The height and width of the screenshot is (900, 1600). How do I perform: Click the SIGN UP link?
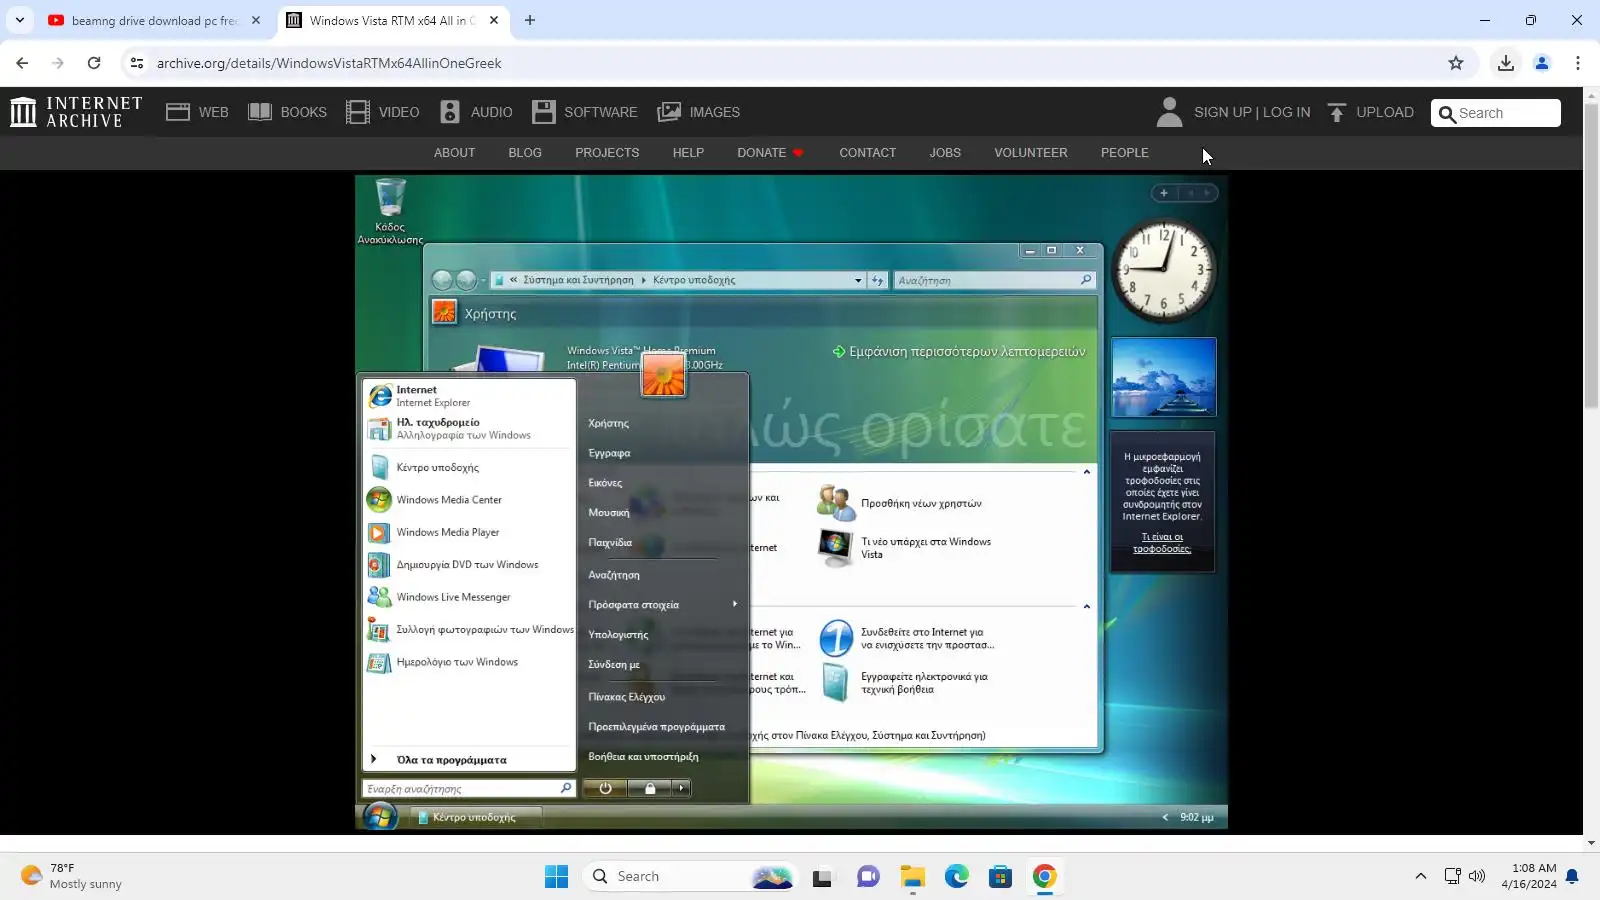click(x=1222, y=112)
